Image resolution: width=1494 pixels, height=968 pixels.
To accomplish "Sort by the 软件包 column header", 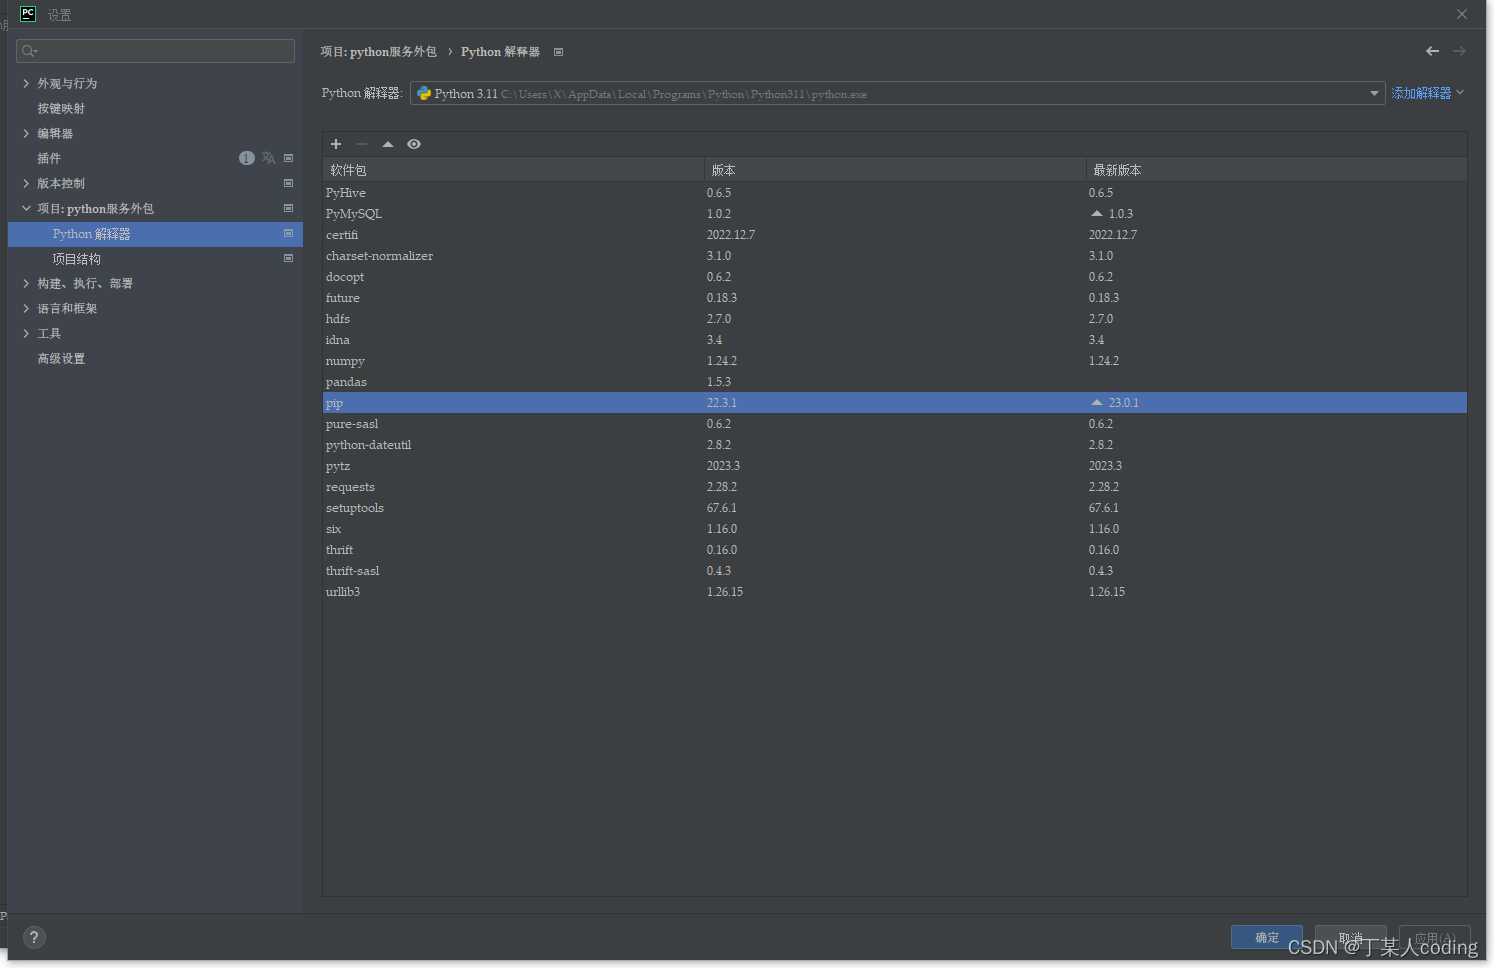I will click(514, 170).
